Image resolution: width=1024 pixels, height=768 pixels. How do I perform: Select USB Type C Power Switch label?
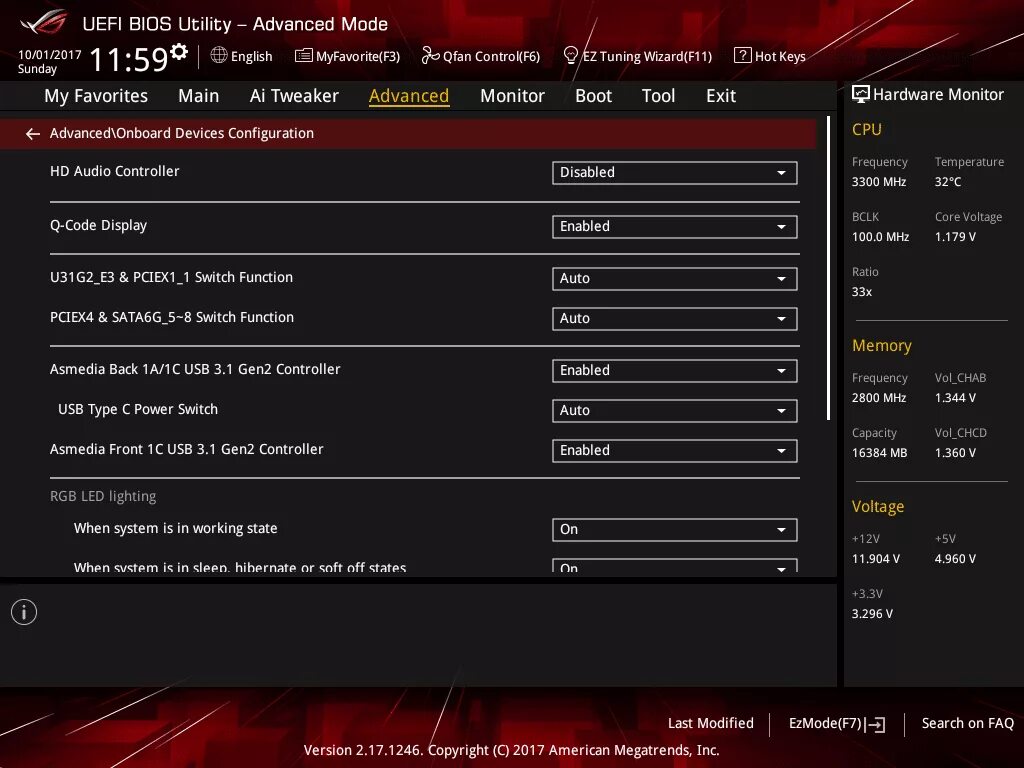tap(138, 409)
